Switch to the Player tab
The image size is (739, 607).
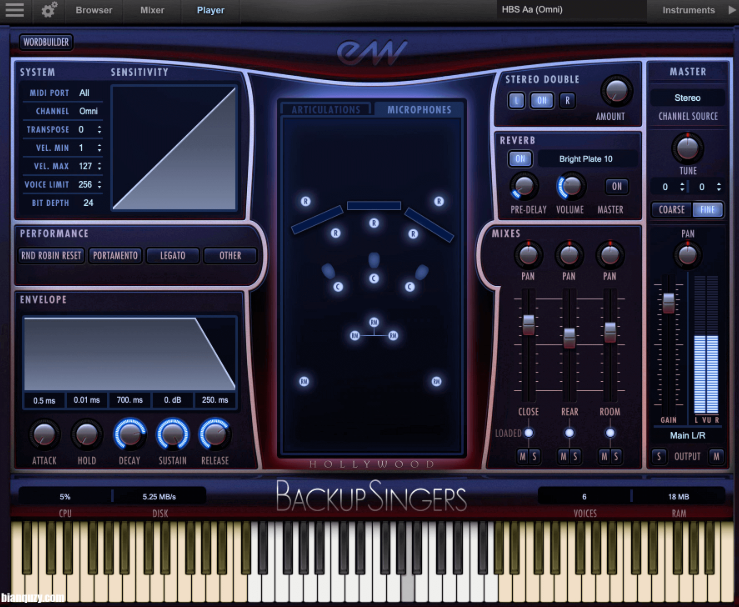[x=211, y=10]
